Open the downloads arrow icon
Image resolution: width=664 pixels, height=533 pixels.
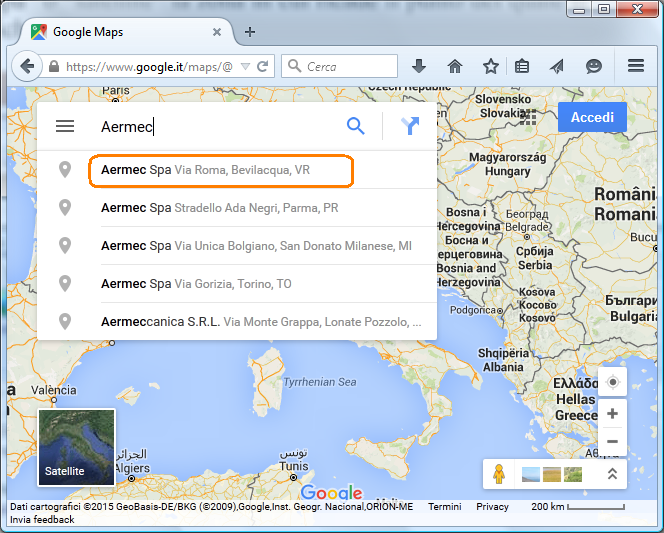[x=419, y=66]
